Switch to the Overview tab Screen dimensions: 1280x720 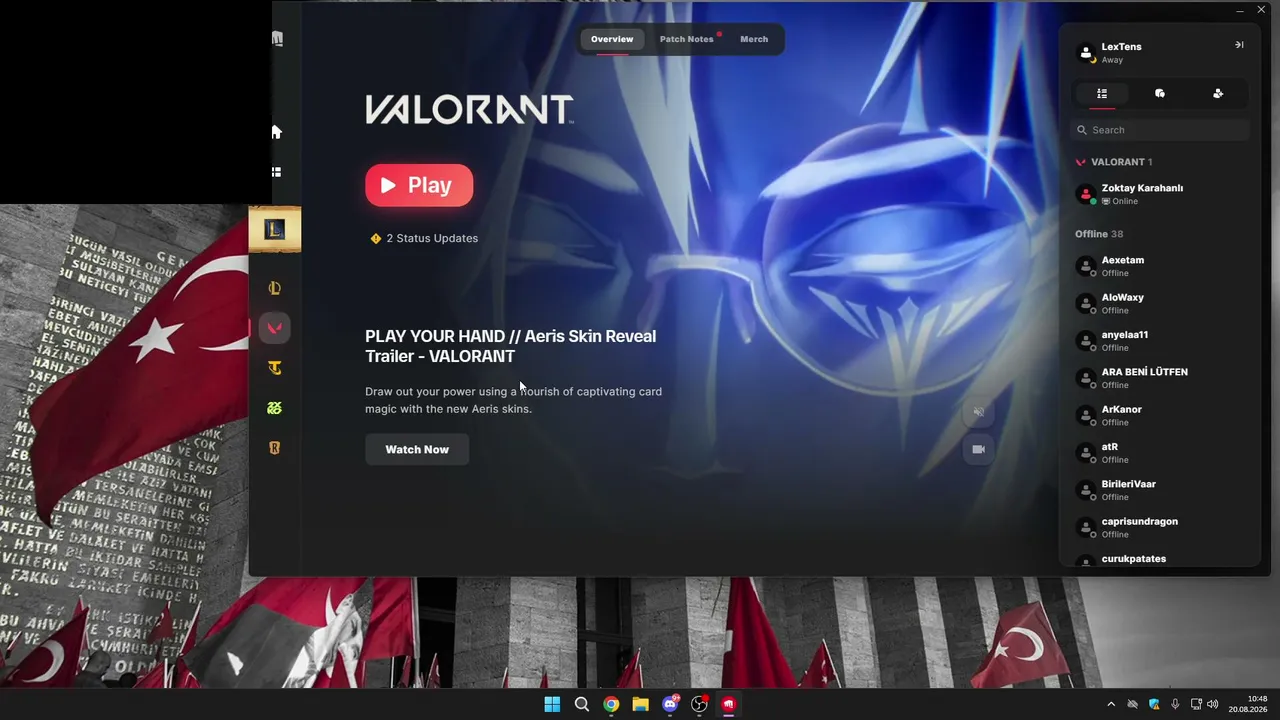click(x=612, y=39)
